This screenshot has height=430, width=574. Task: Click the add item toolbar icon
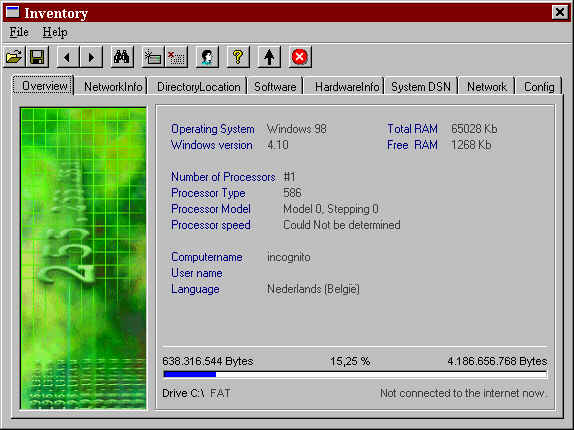coord(153,57)
